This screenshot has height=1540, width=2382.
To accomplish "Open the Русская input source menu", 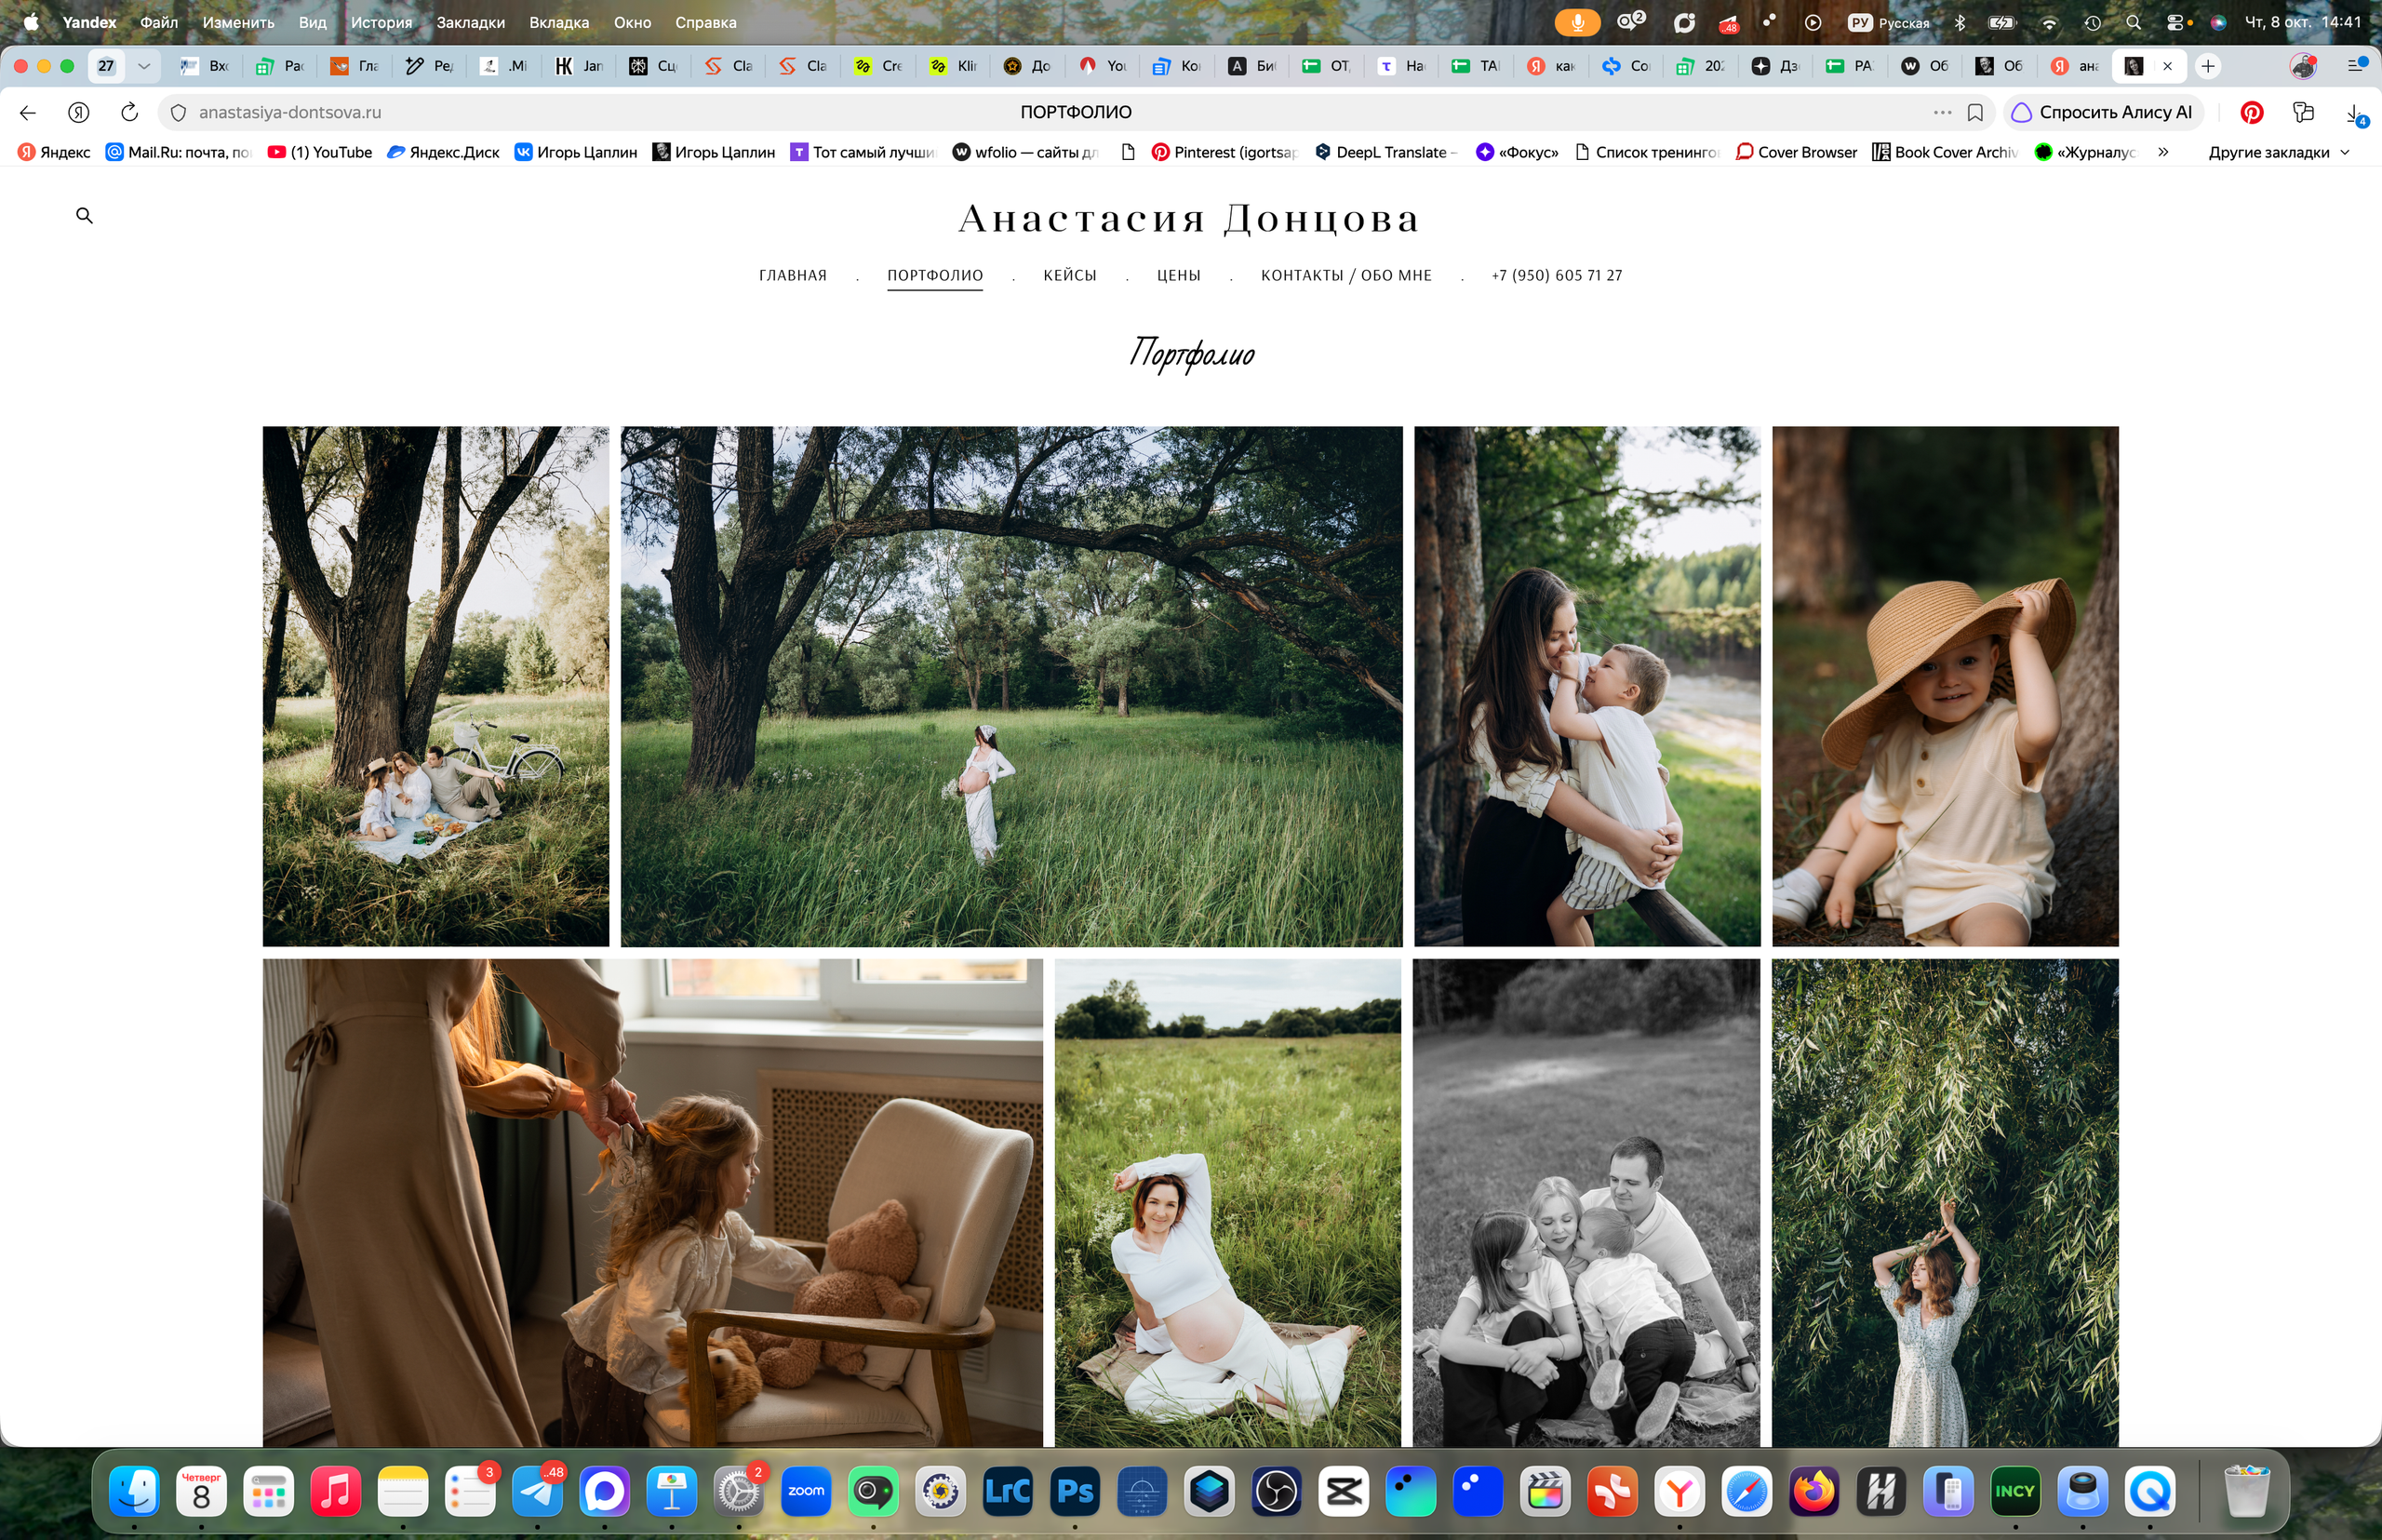I will coord(1889,22).
